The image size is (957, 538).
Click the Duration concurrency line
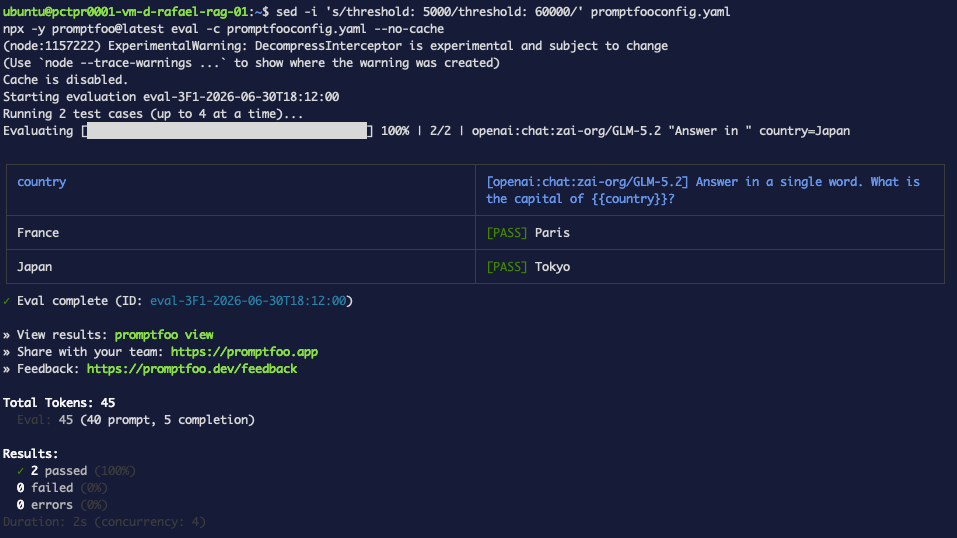[104, 522]
